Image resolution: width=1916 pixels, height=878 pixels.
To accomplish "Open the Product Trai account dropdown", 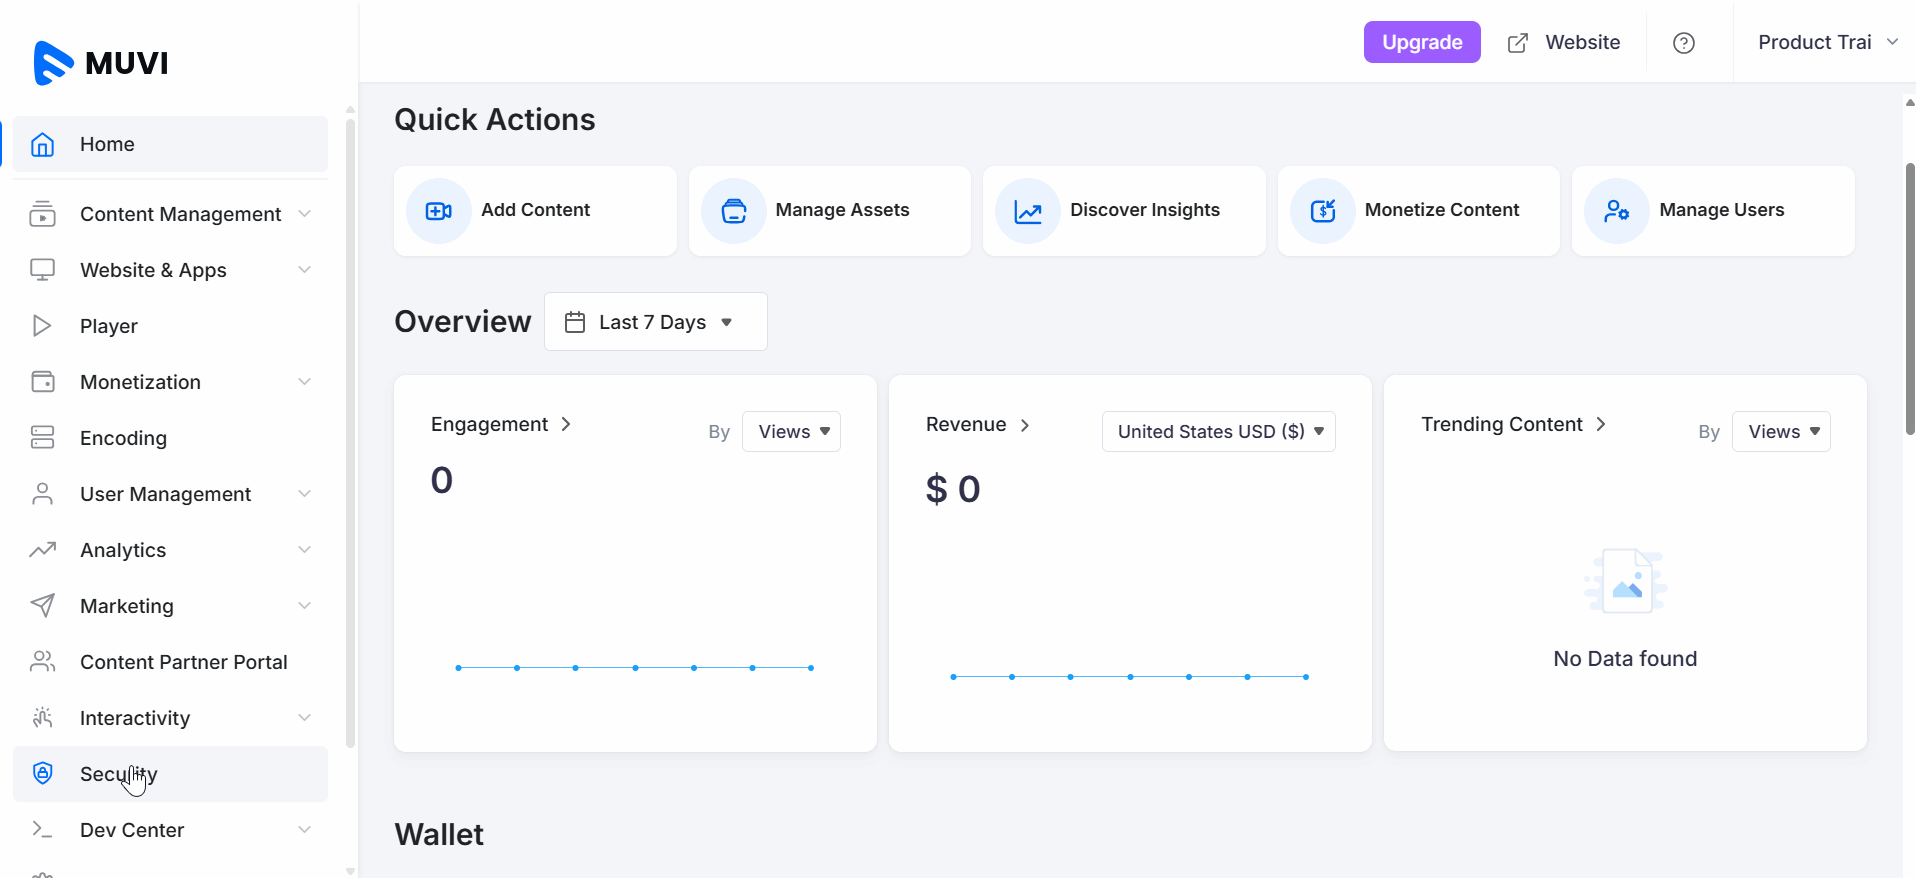I will 1826,43.
